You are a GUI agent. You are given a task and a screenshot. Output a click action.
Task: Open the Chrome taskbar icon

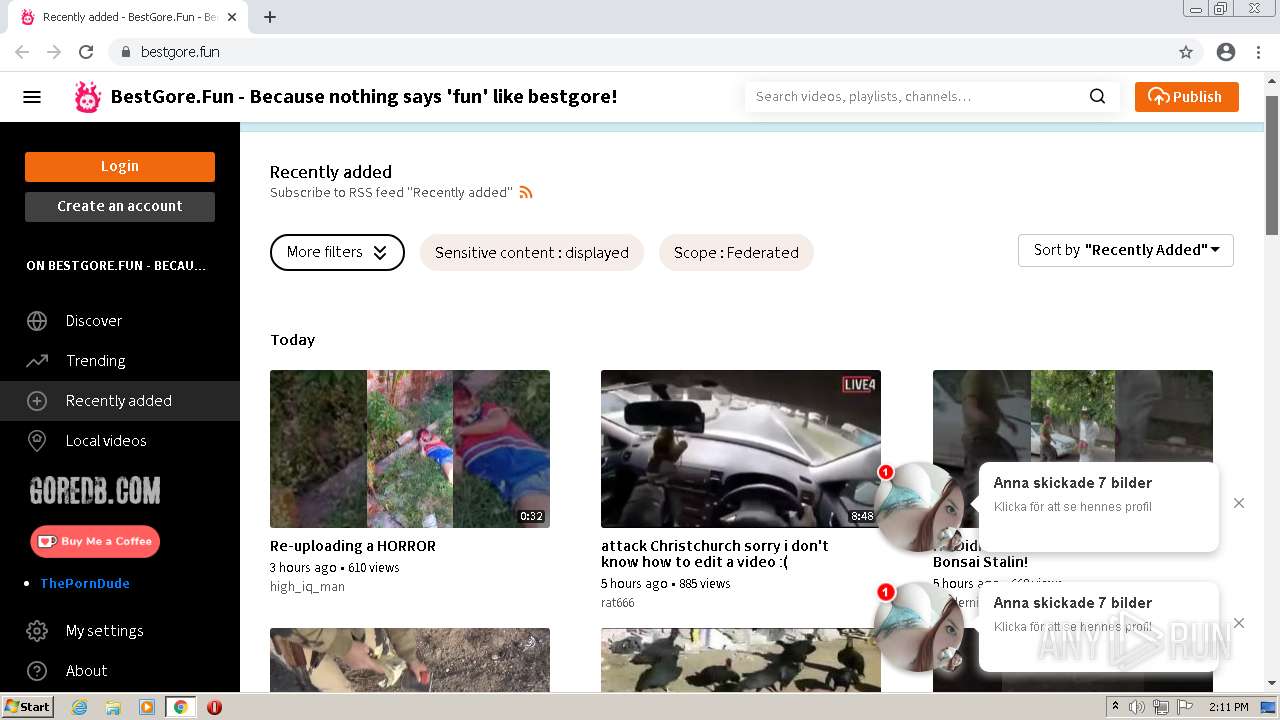coord(180,707)
